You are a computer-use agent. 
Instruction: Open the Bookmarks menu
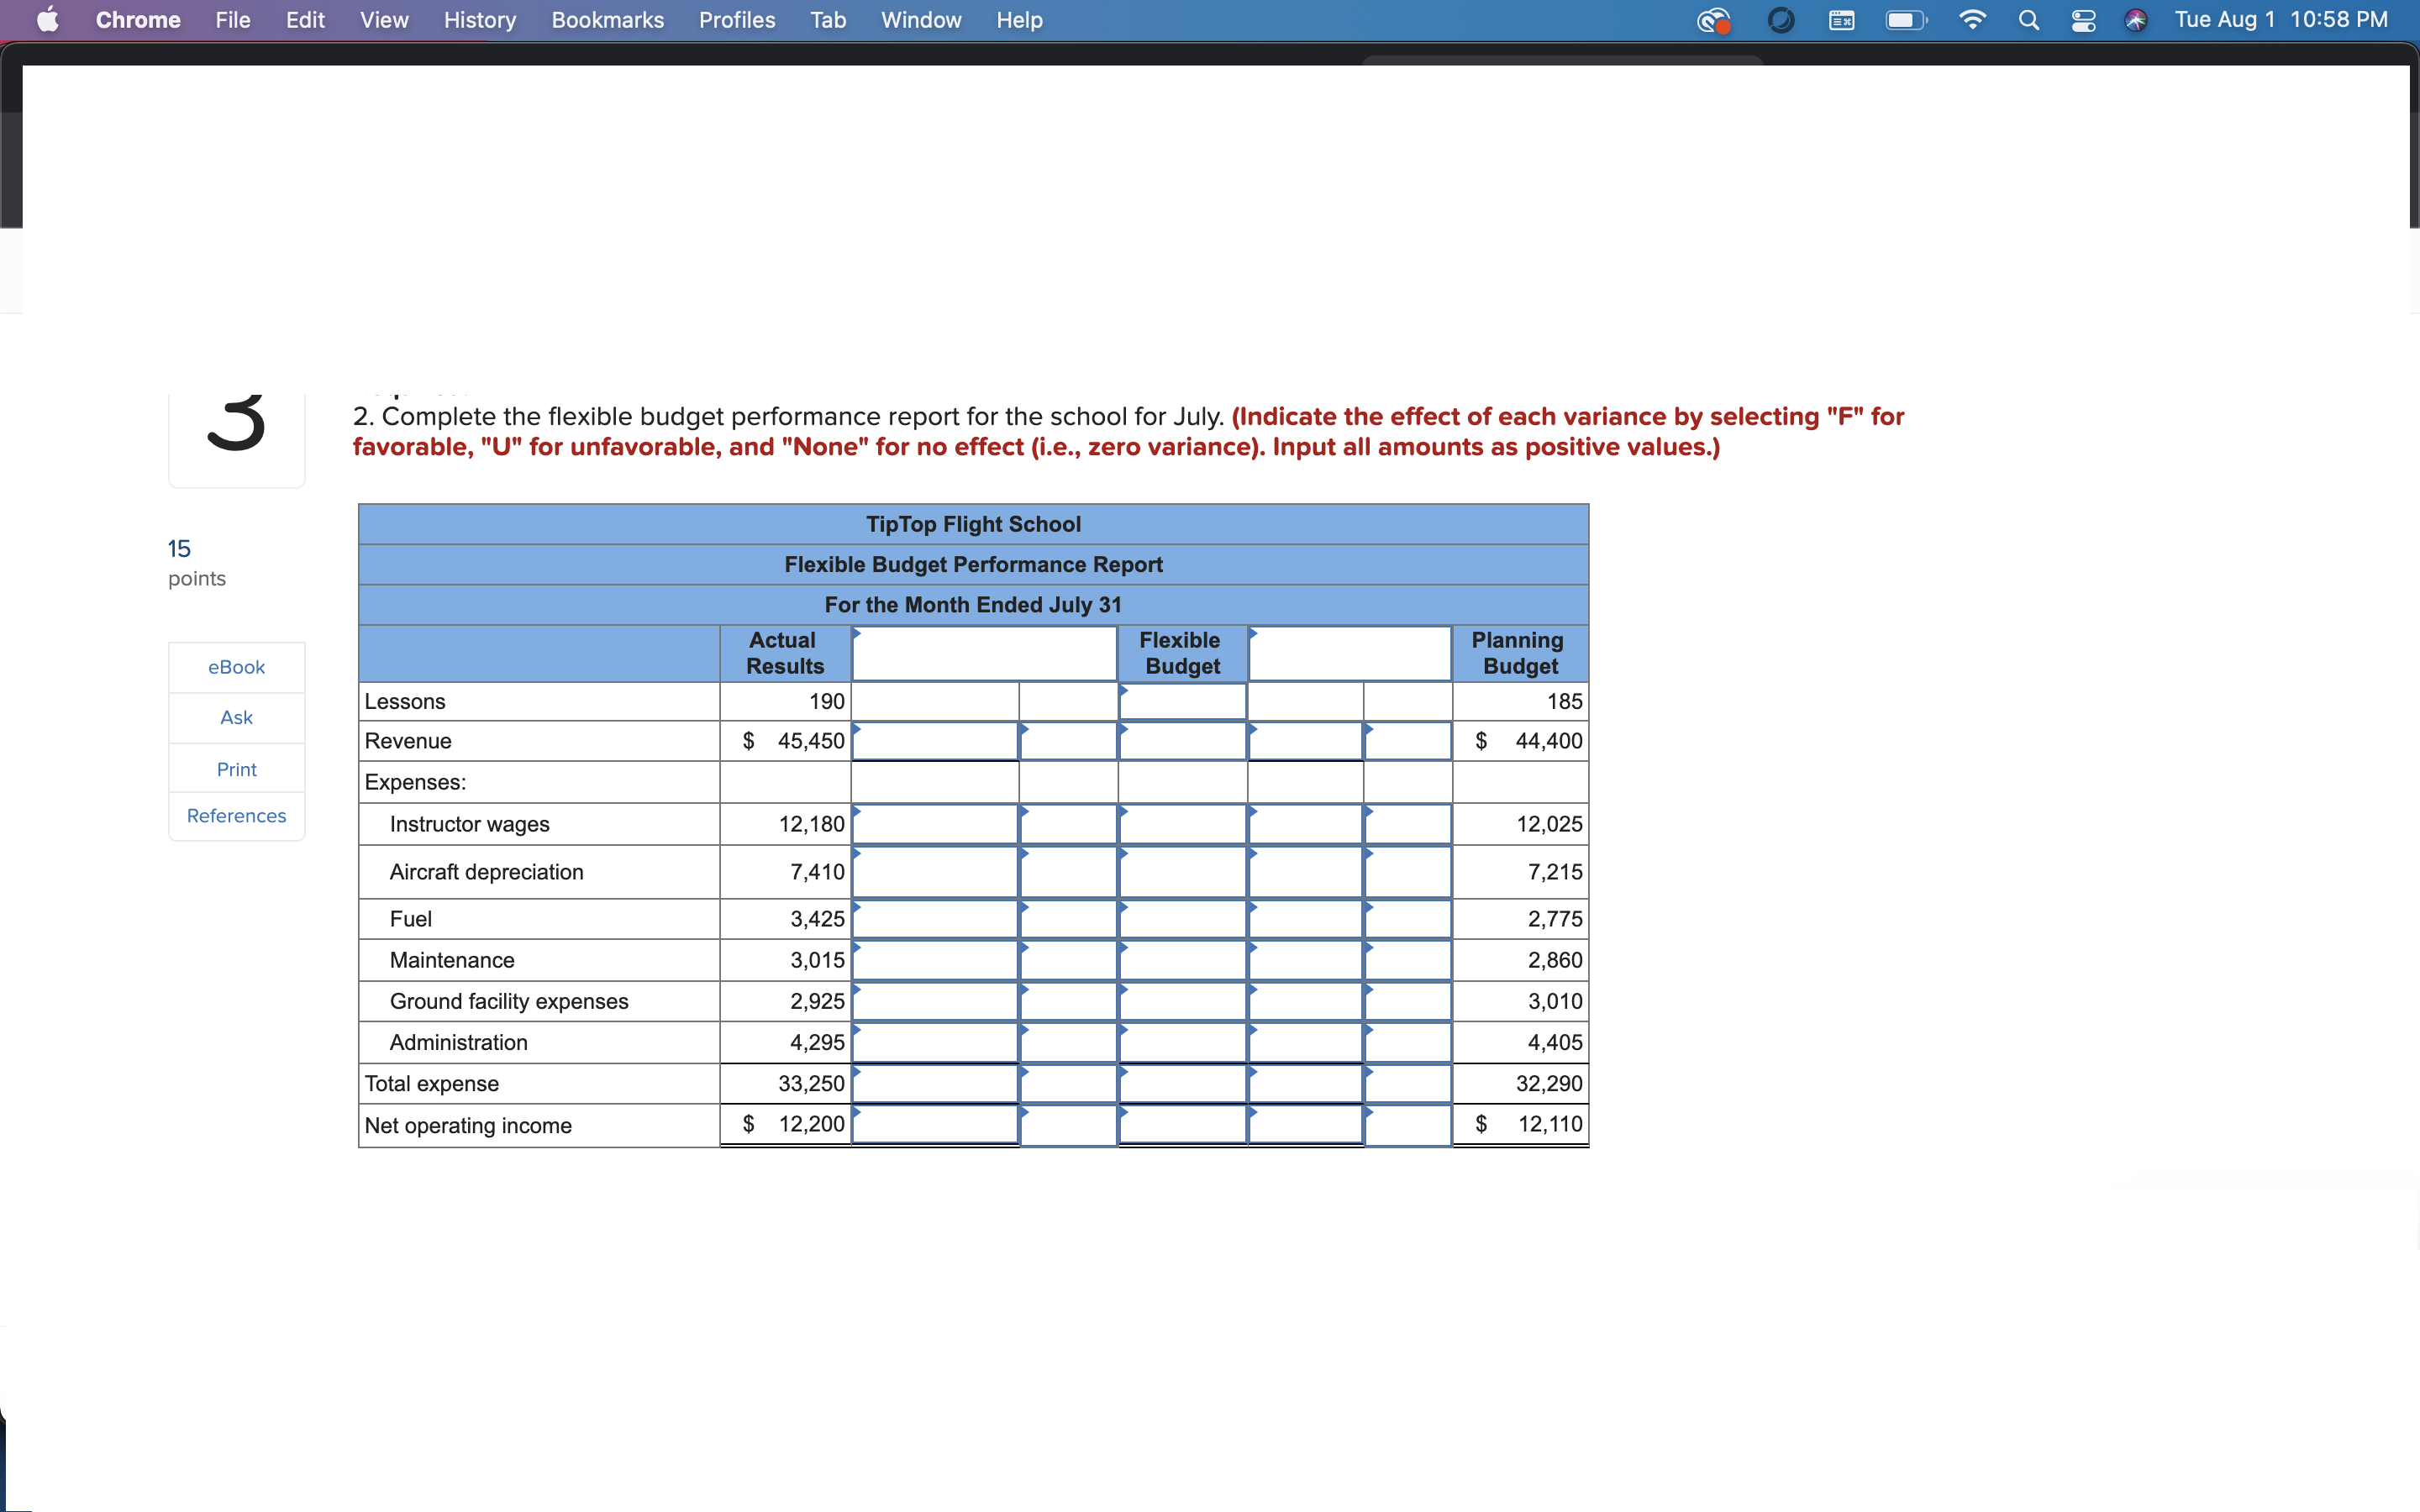607,20
